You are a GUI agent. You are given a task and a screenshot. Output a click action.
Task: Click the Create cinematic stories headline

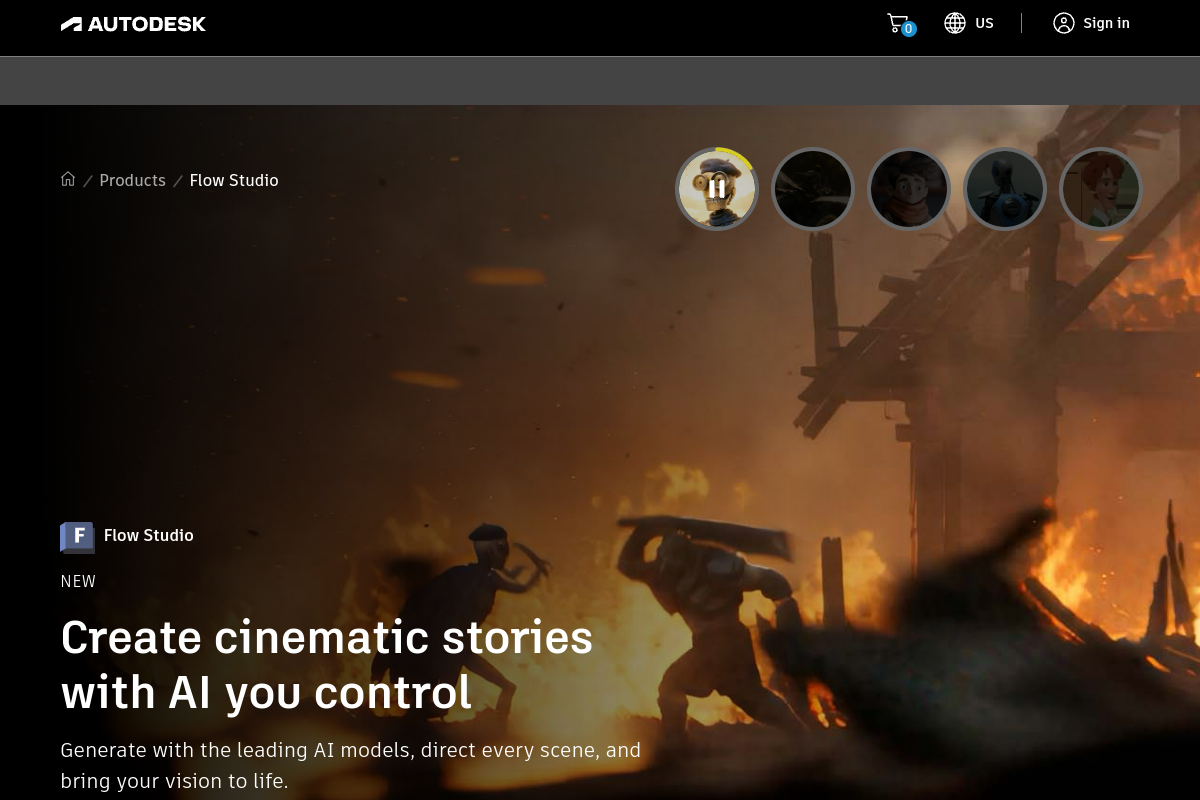point(327,664)
